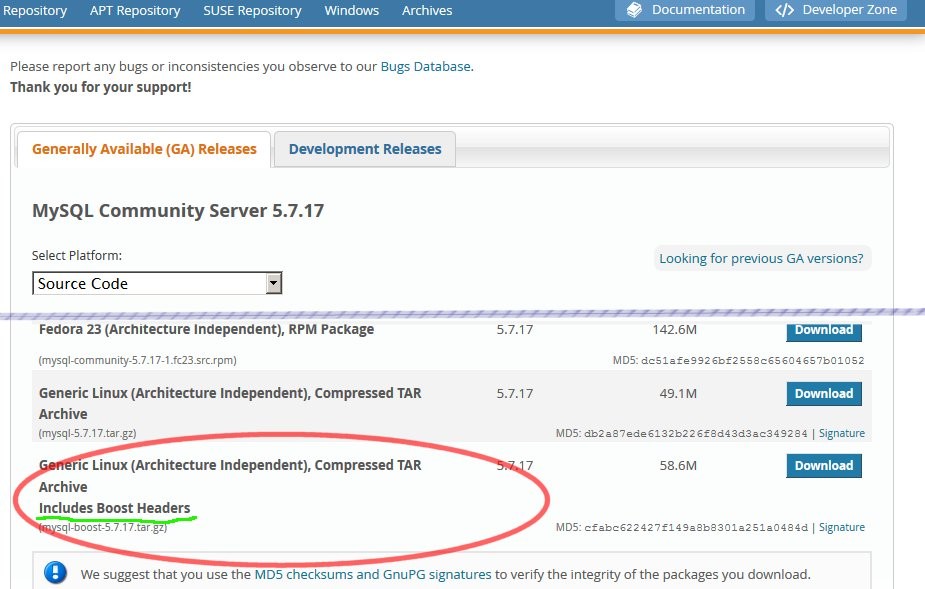
Task: Download Fedora 23 RPM Package
Action: click(x=824, y=331)
